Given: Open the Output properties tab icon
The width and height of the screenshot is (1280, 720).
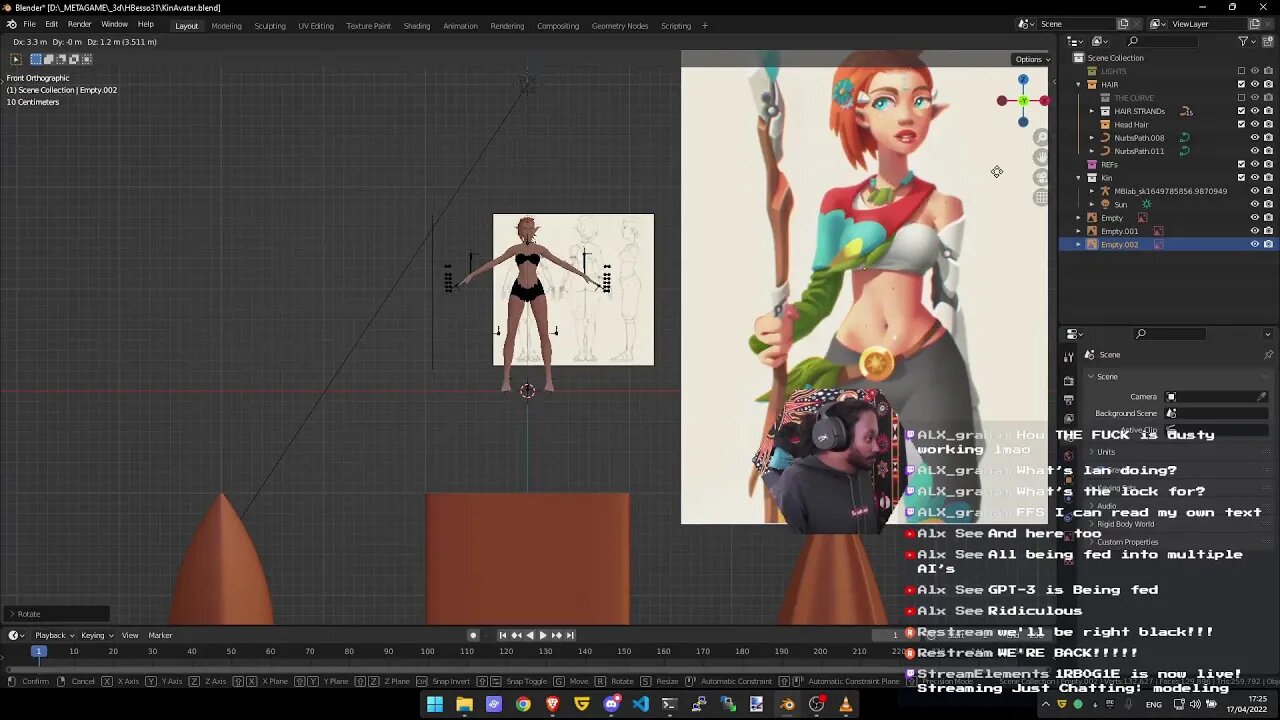Looking at the screenshot, I should (x=1069, y=400).
